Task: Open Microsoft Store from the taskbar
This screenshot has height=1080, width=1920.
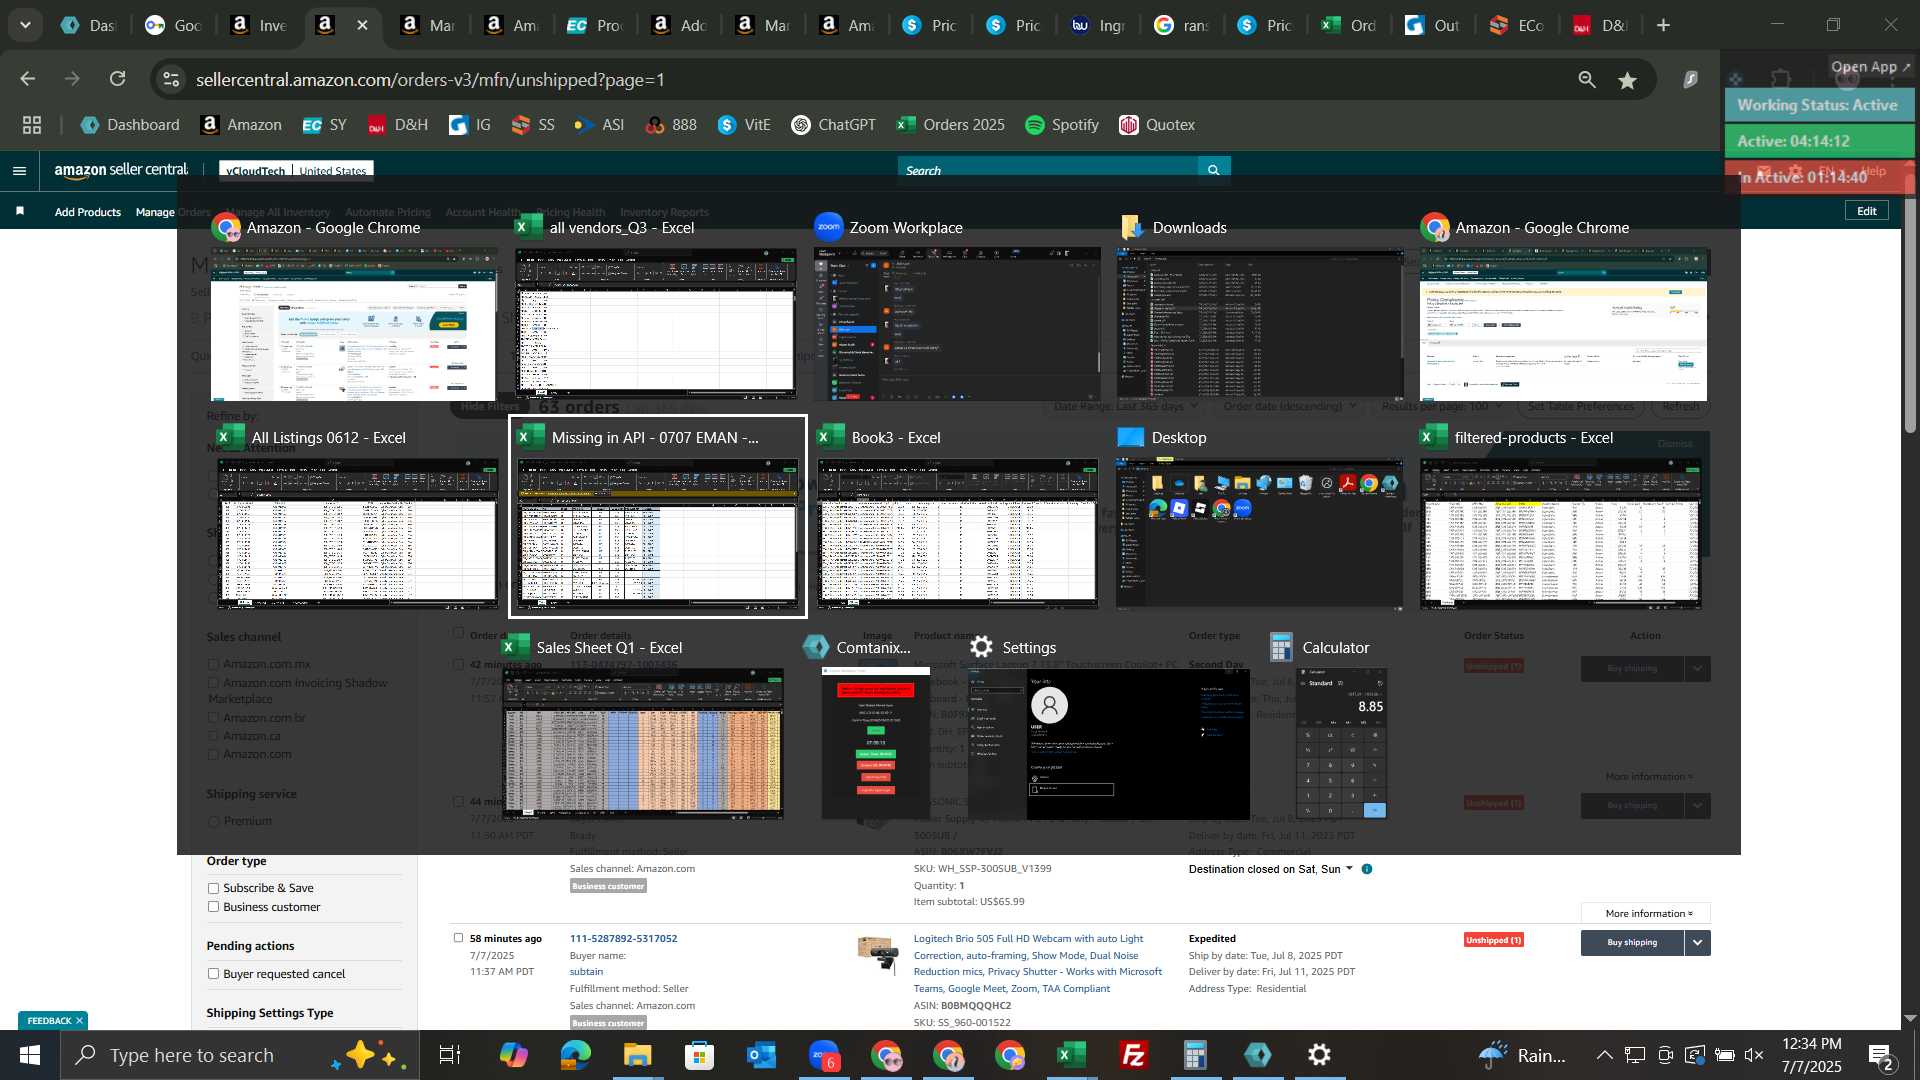Action: click(x=699, y=1055)
